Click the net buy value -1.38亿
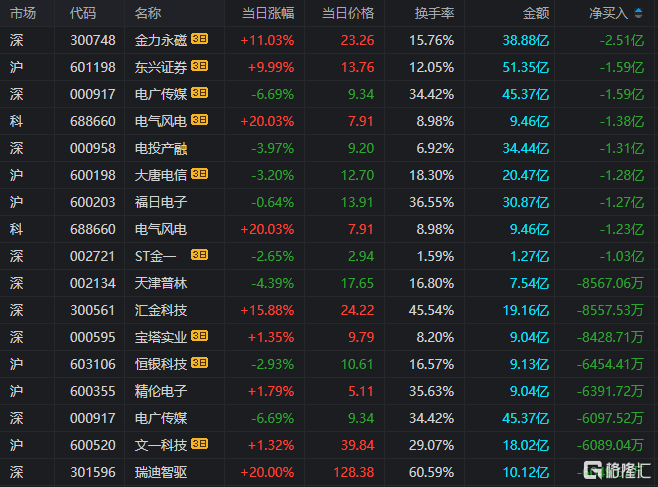 click(x=622, y=121)
